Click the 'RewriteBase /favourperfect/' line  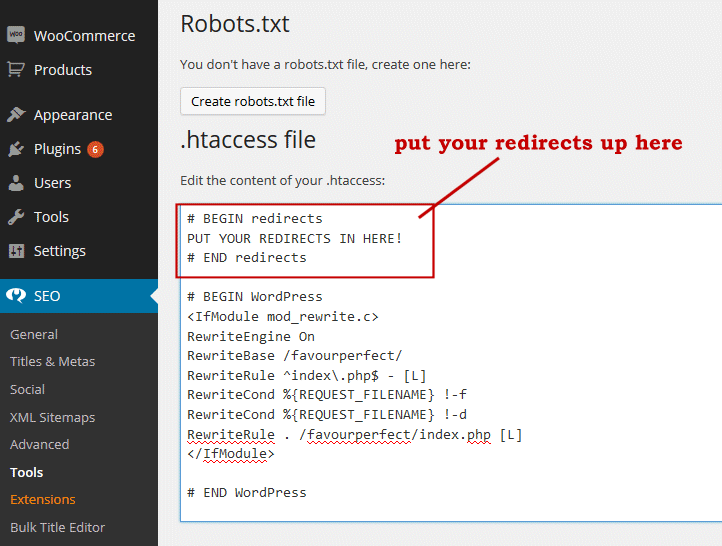(x=295, y=355)
